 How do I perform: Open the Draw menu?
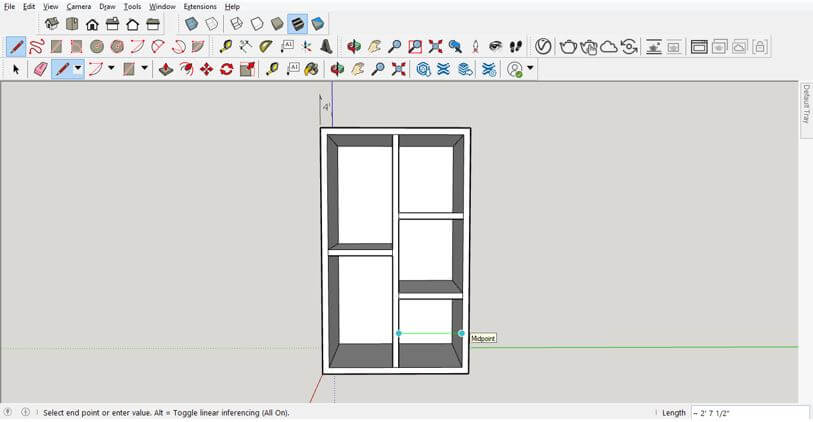[x=107, y=7]
